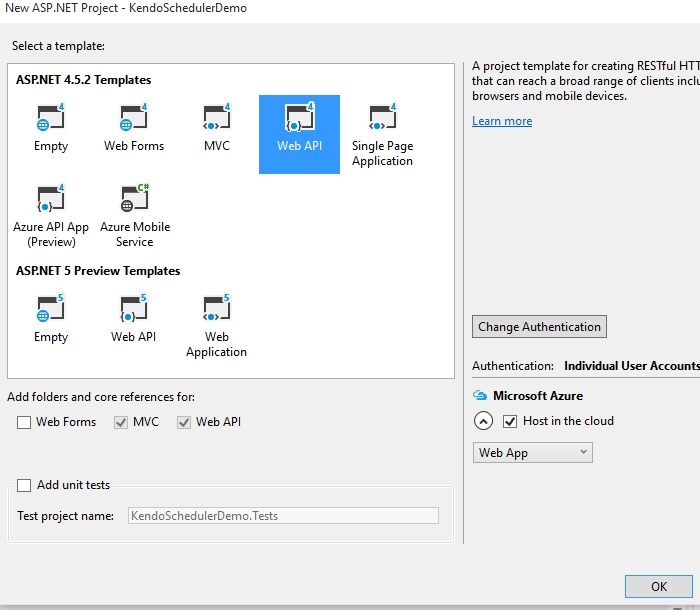Screen dimensions: 700x610
Task: Open the Web App hosting dropdown
Action: point(533,452)
